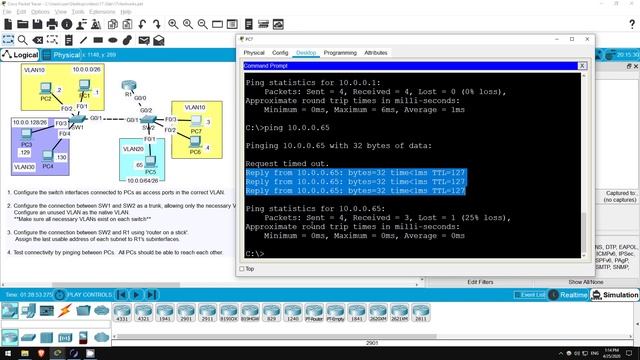This screenshot has height=360, width=640.
Task: Open the View menu
Action: click(x=61, y=12)
